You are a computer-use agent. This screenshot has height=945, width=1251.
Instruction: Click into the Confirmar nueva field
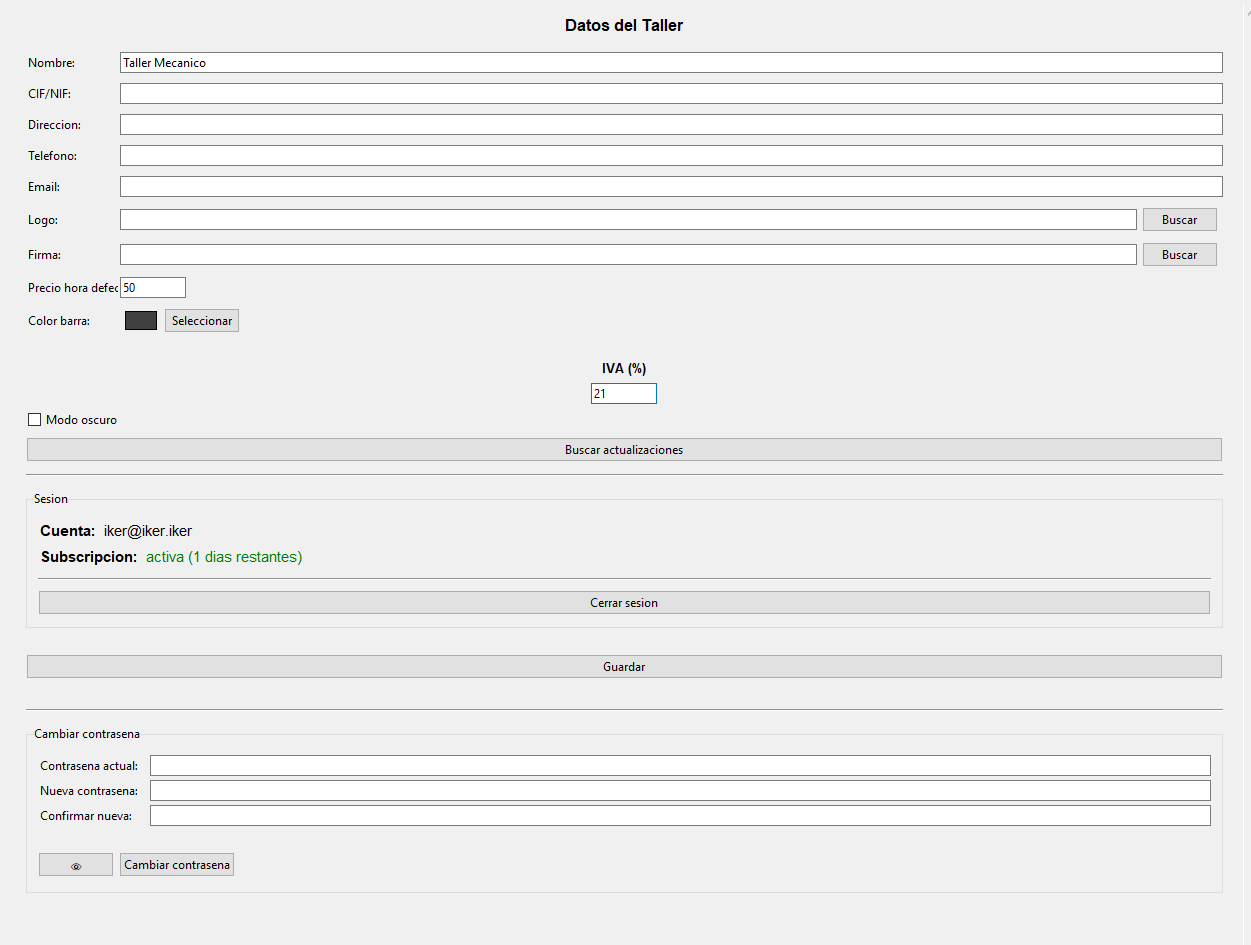[x=680, y=816]
